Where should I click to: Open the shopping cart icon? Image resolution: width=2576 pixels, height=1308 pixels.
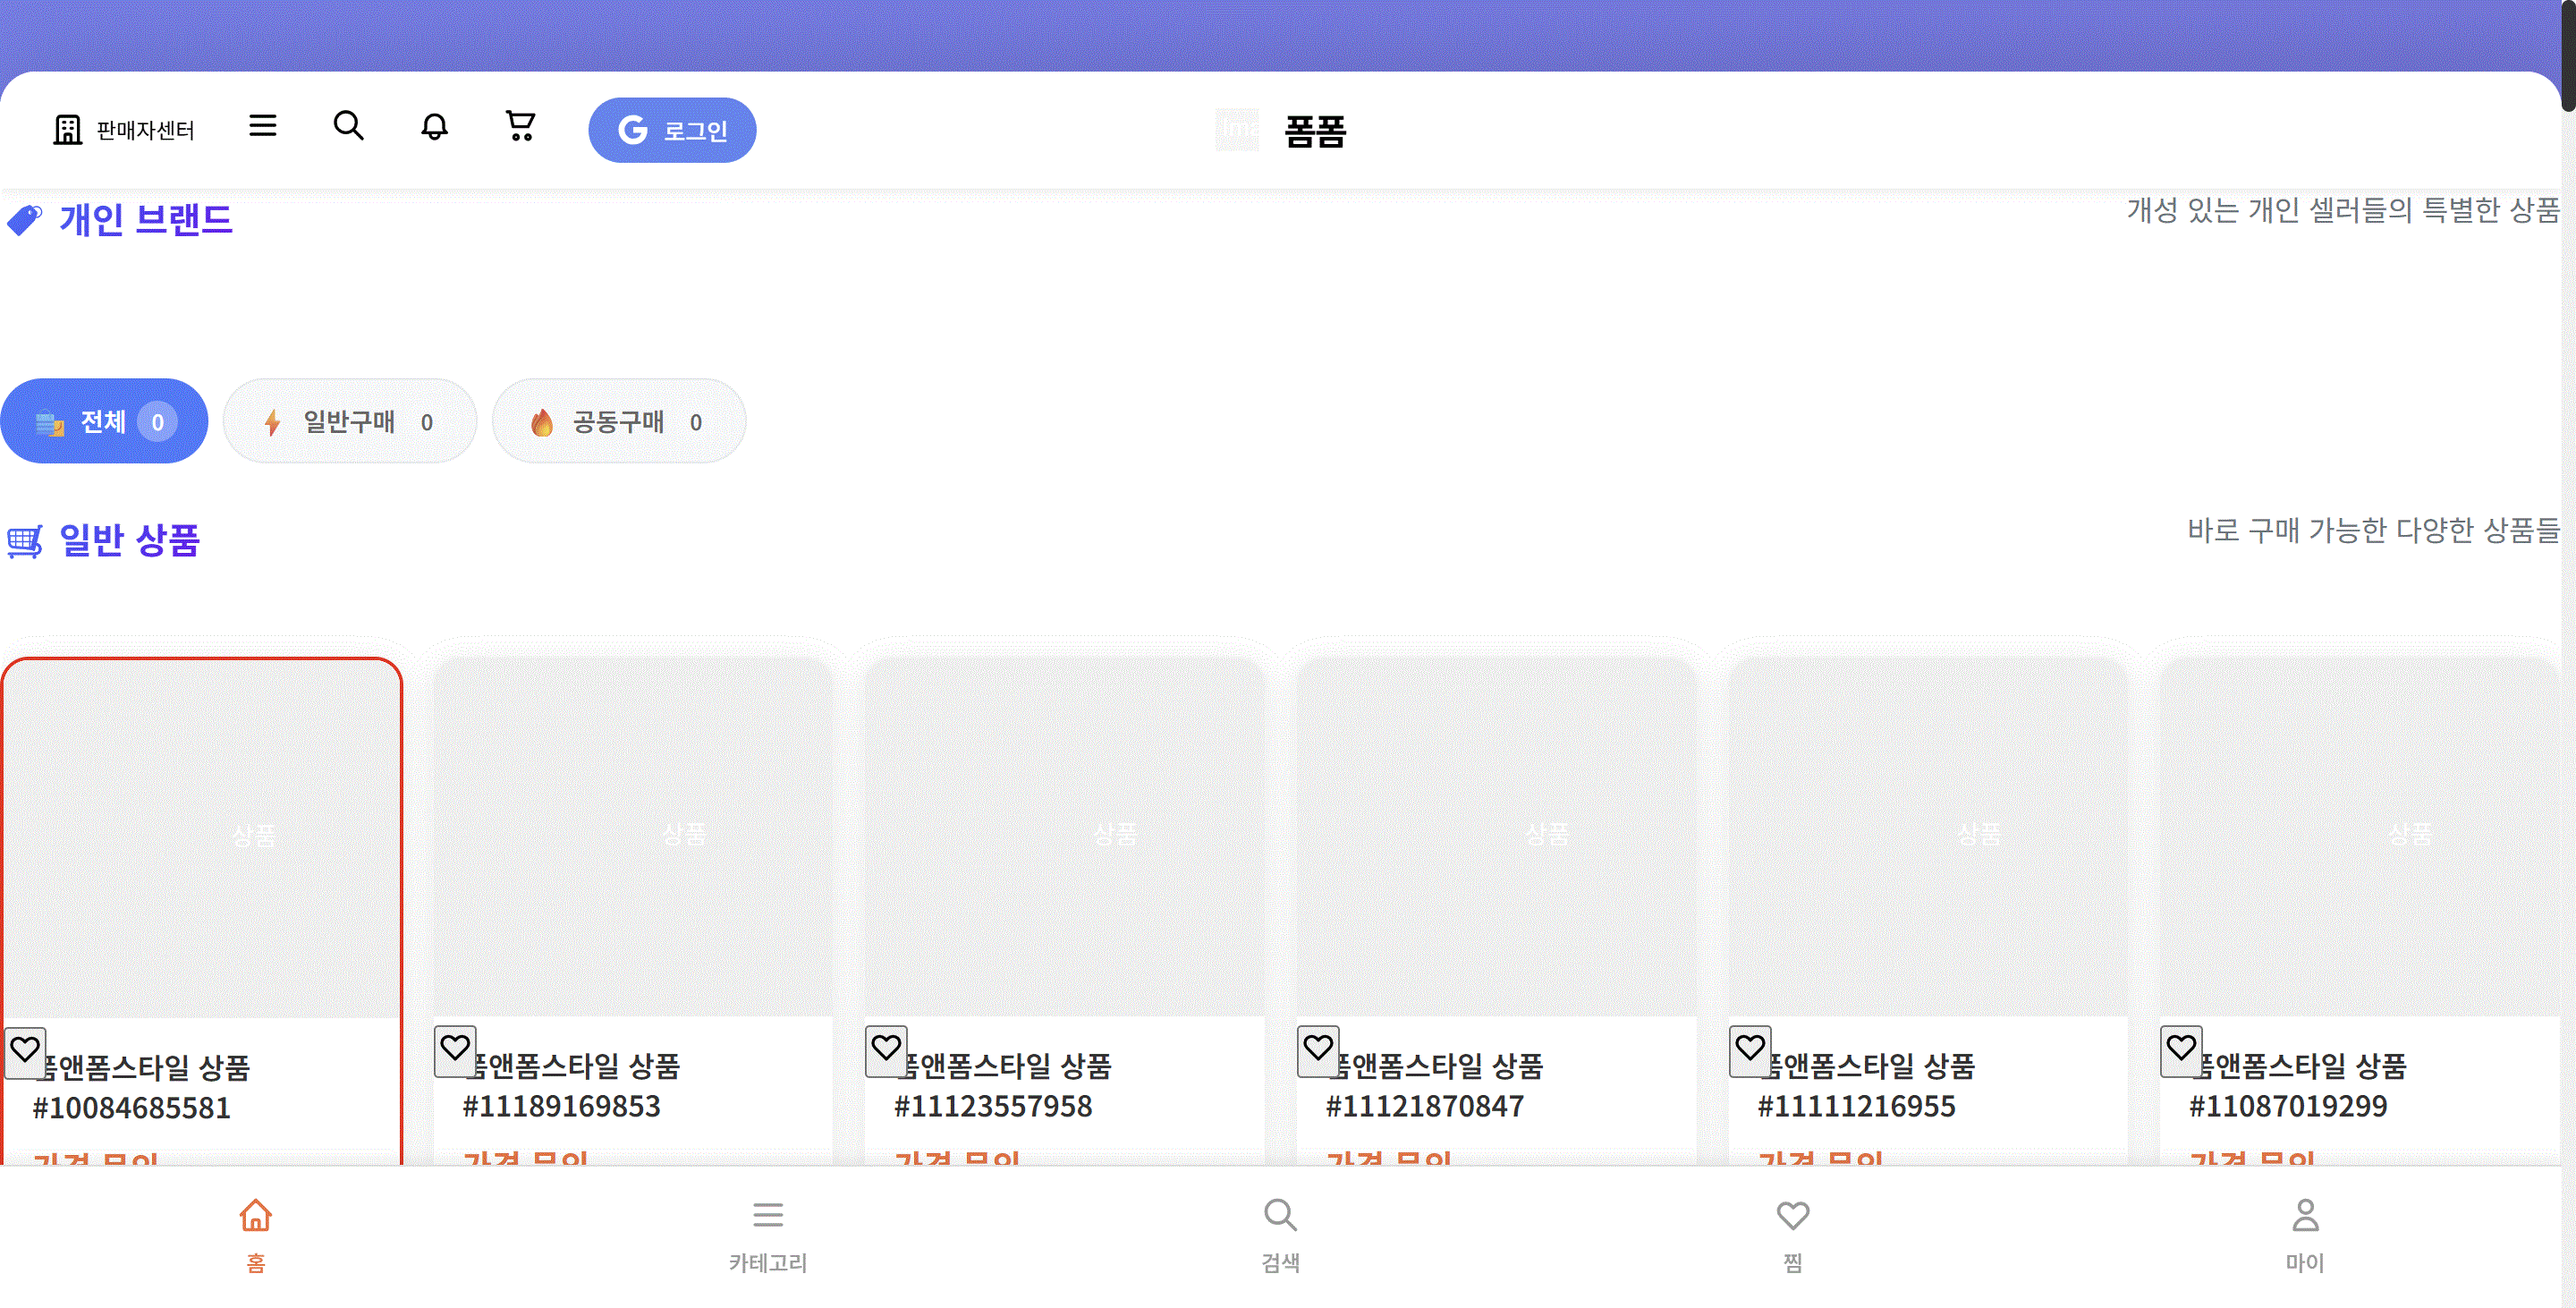pyautogui.click(x=520, y=126)
